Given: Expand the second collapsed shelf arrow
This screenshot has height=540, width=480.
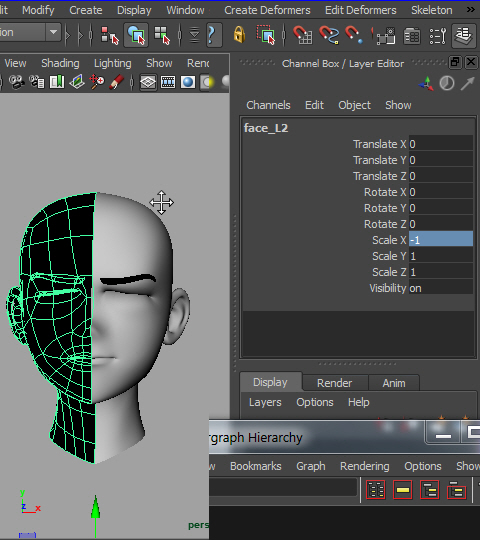Looking at the screenshot, I should [x=81, y=35].
